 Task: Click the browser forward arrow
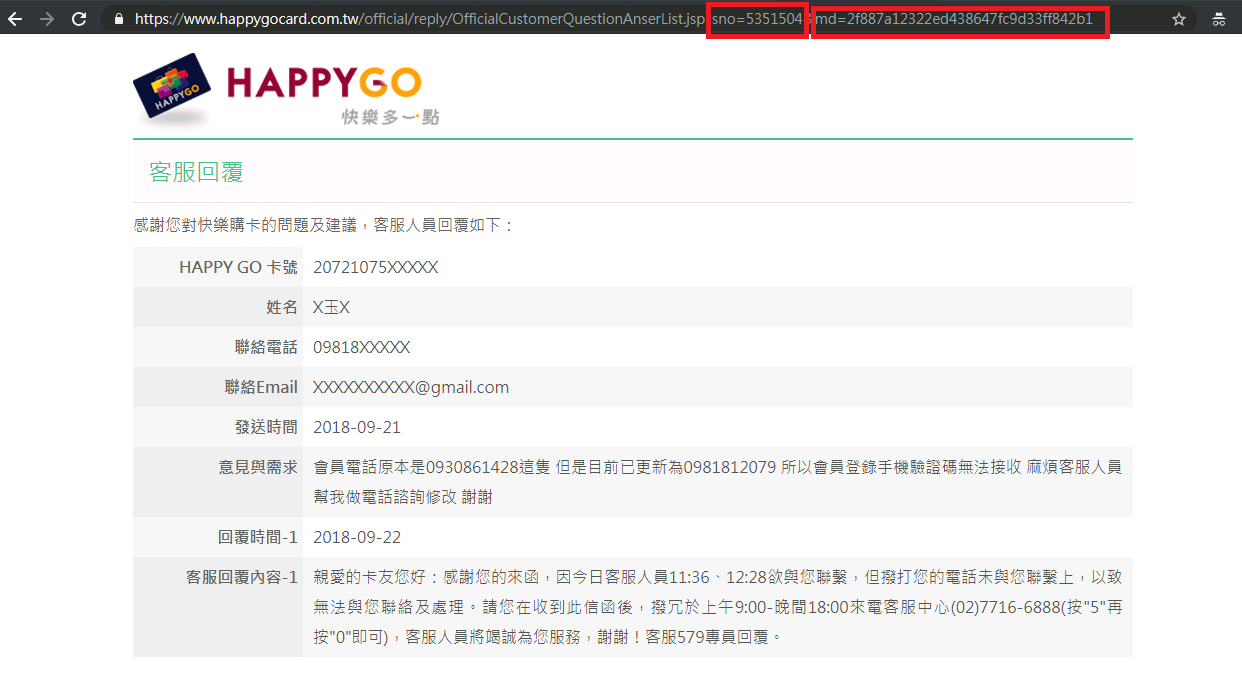[x=47, y=19]
